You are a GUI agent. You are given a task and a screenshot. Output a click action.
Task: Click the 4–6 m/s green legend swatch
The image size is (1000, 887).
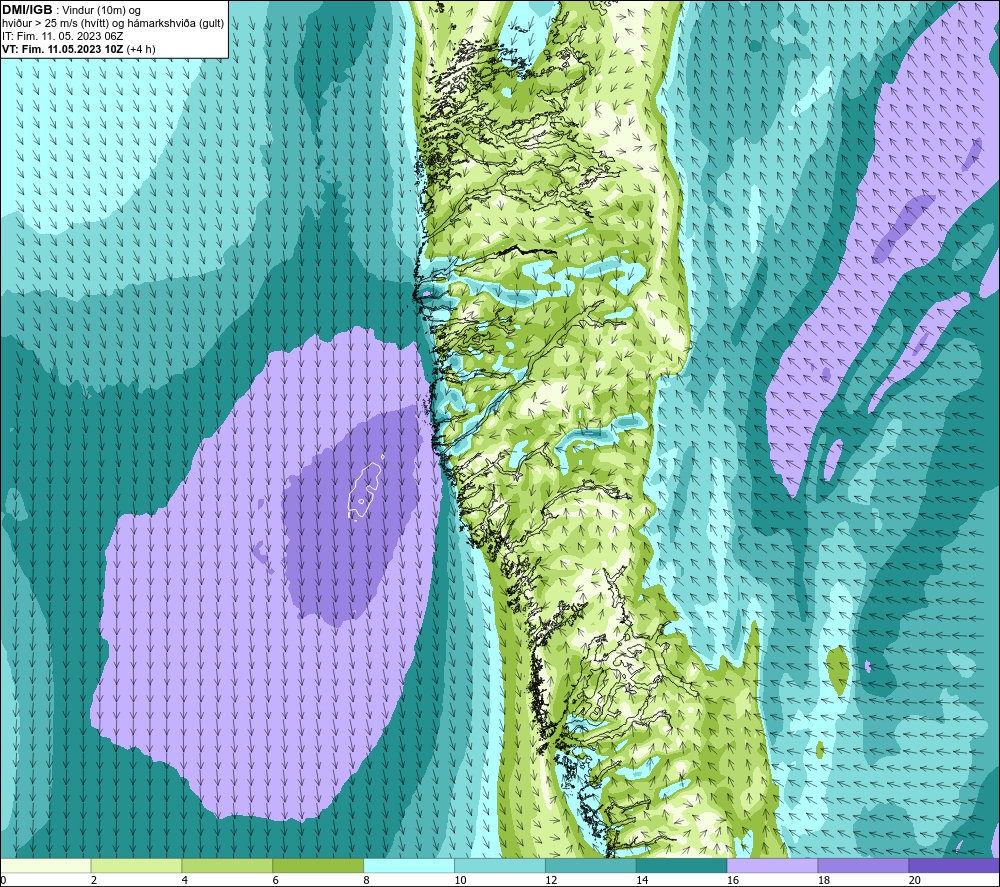pyautogui.click(x=227, y=865)
